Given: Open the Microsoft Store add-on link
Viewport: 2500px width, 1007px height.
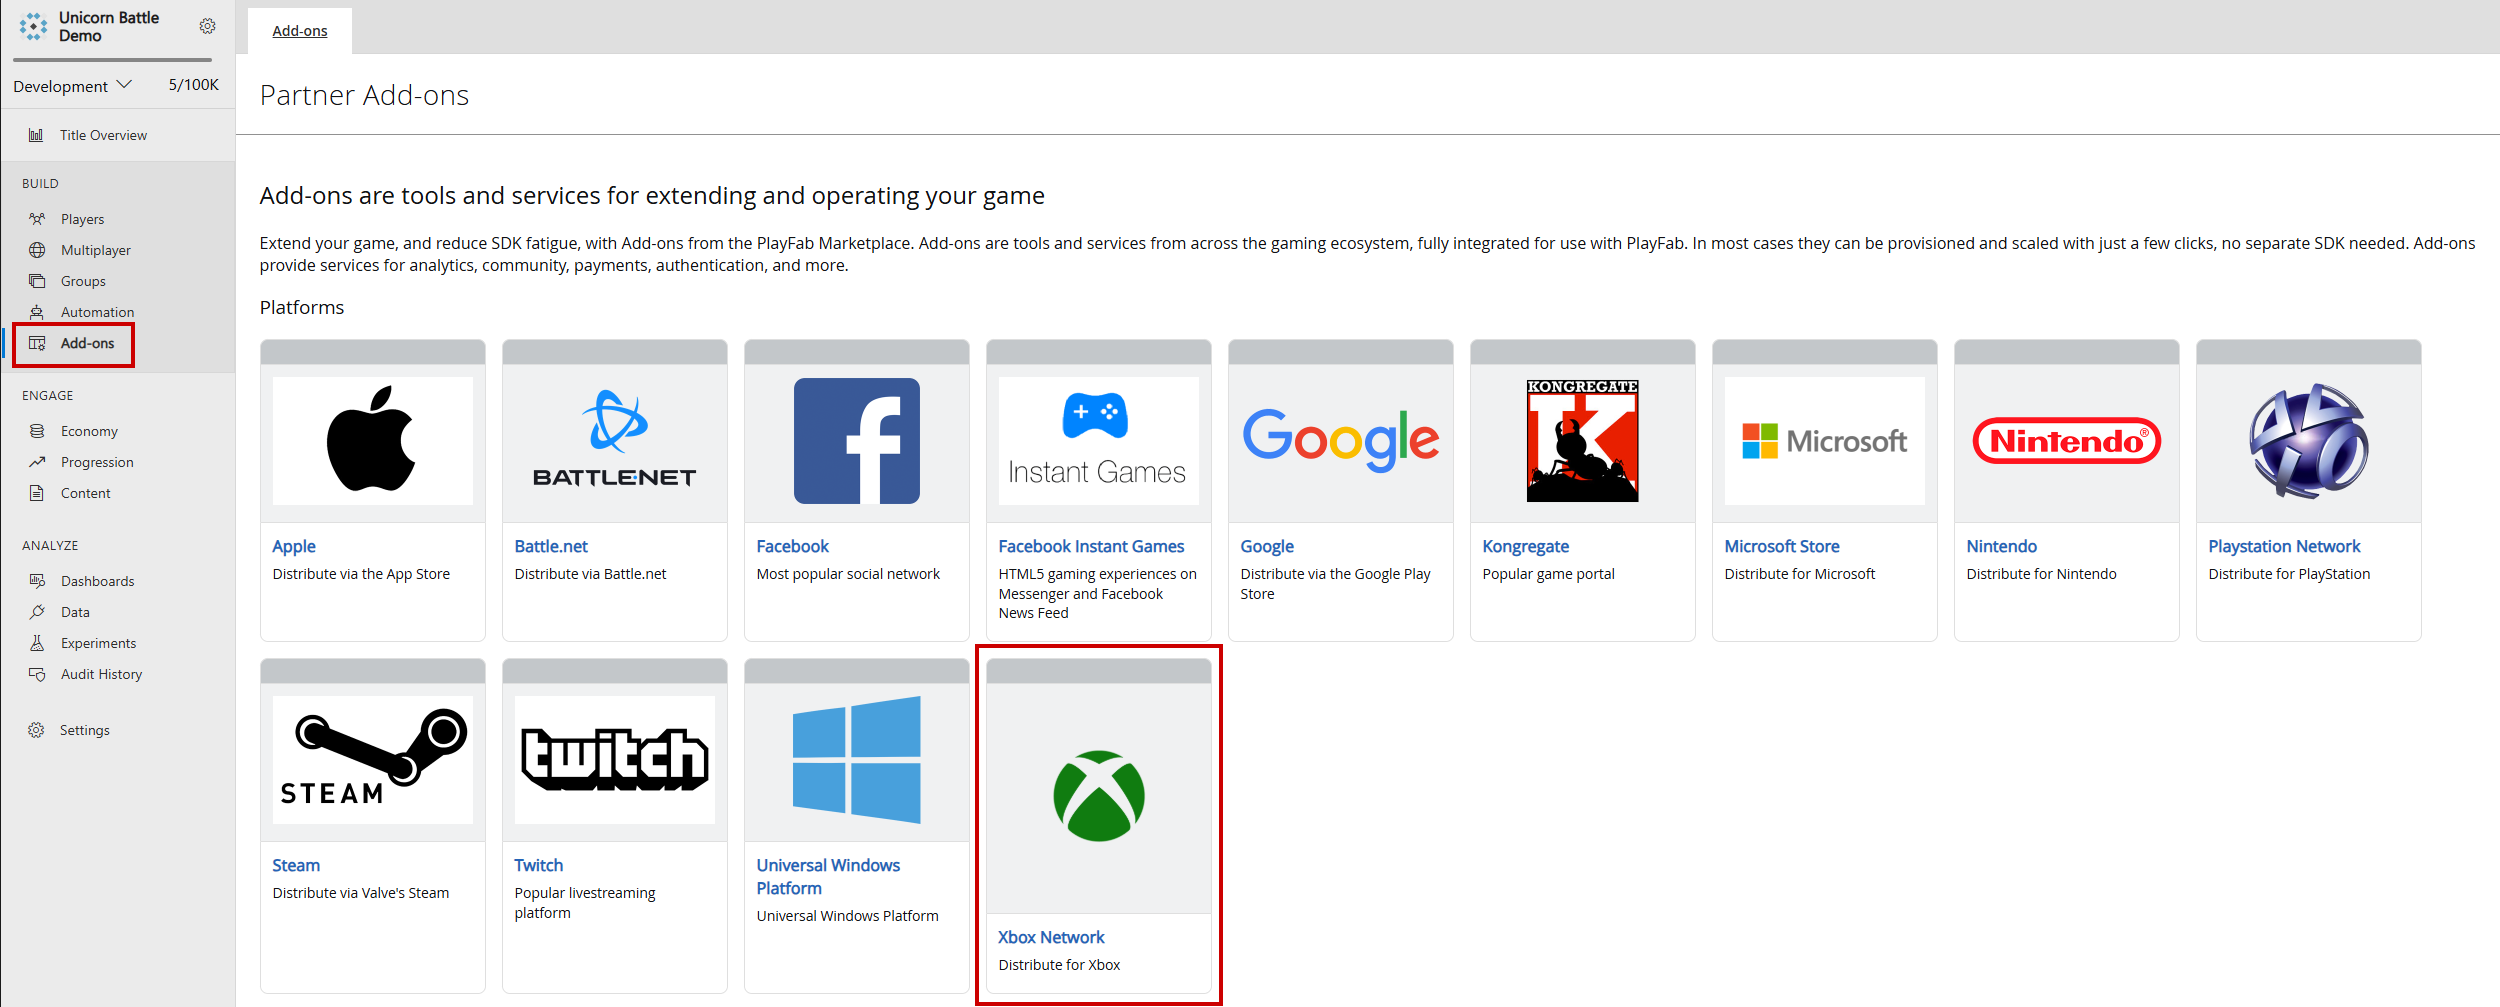Looking at the screenshot, I should click(x=1782, y=546).
